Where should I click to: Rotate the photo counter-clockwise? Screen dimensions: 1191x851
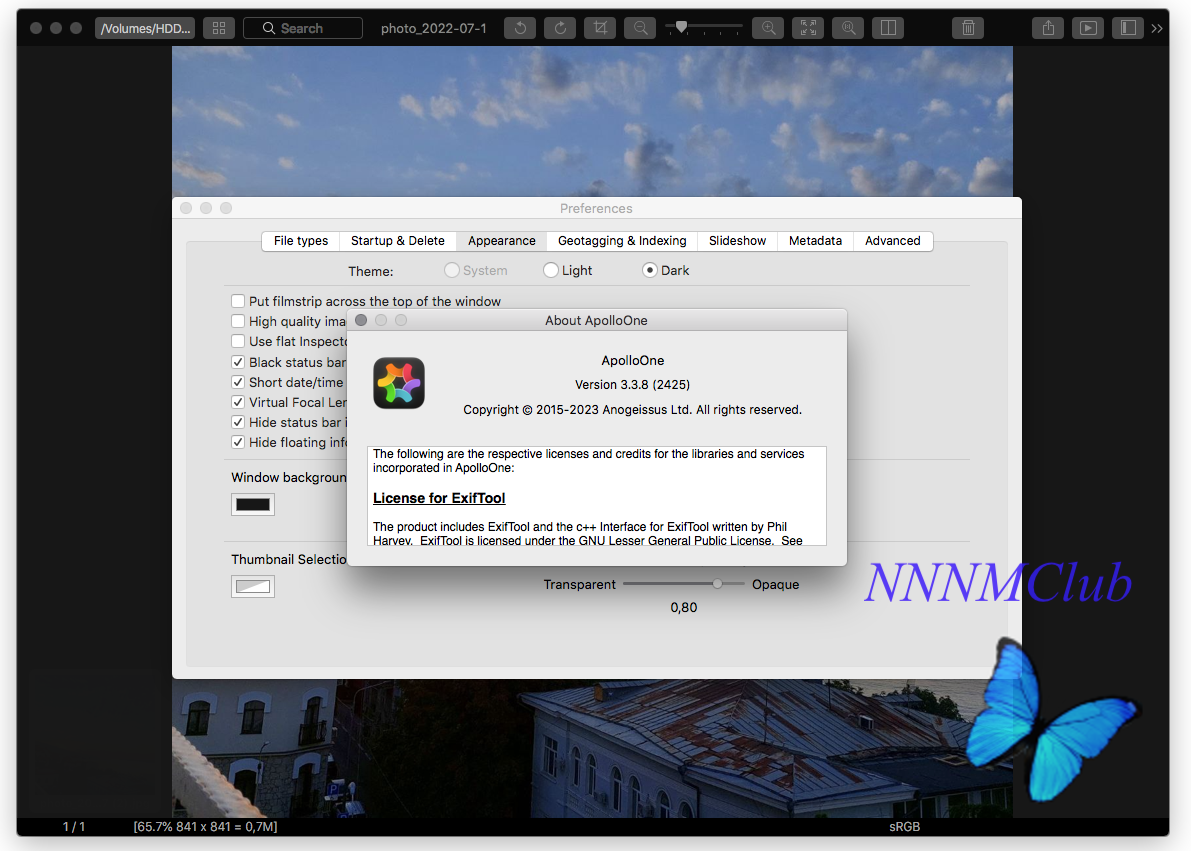click(x=520, y=28)
